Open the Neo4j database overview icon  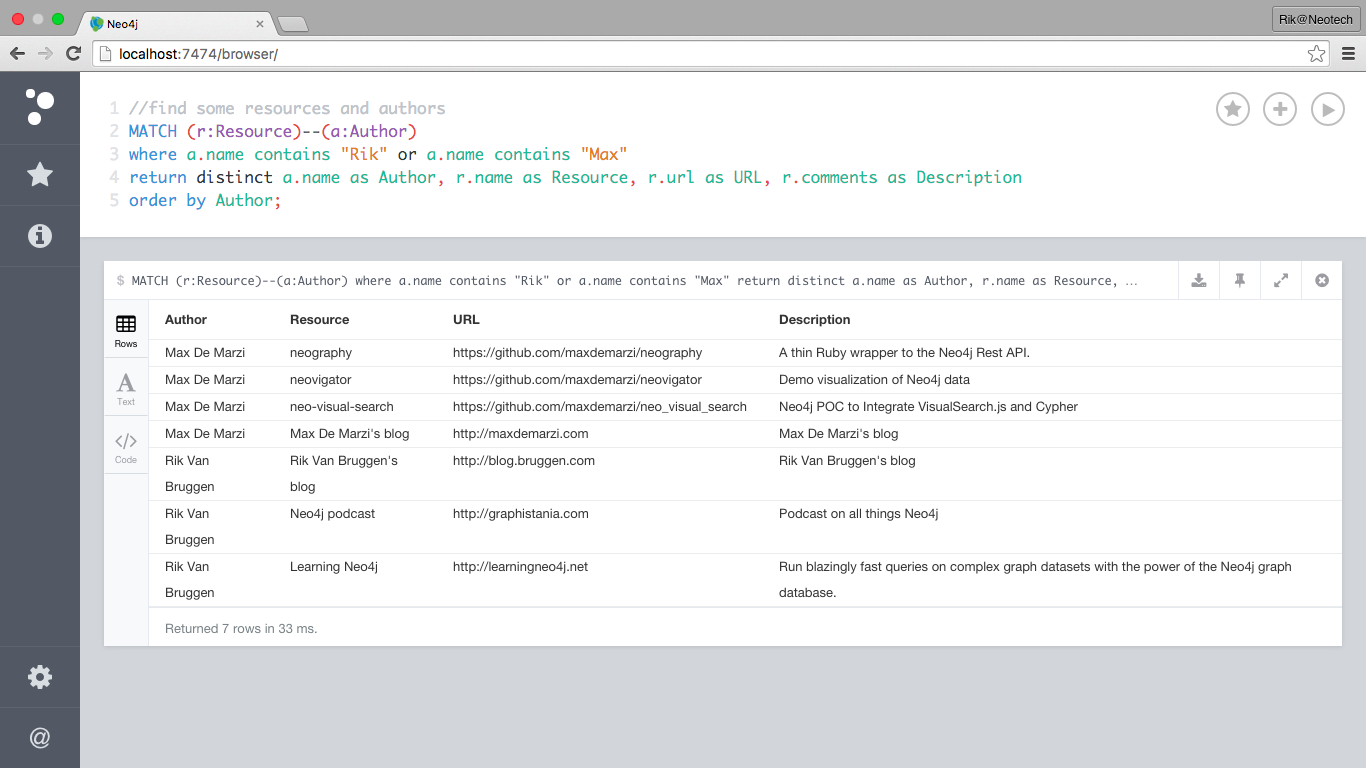point(40,107)
